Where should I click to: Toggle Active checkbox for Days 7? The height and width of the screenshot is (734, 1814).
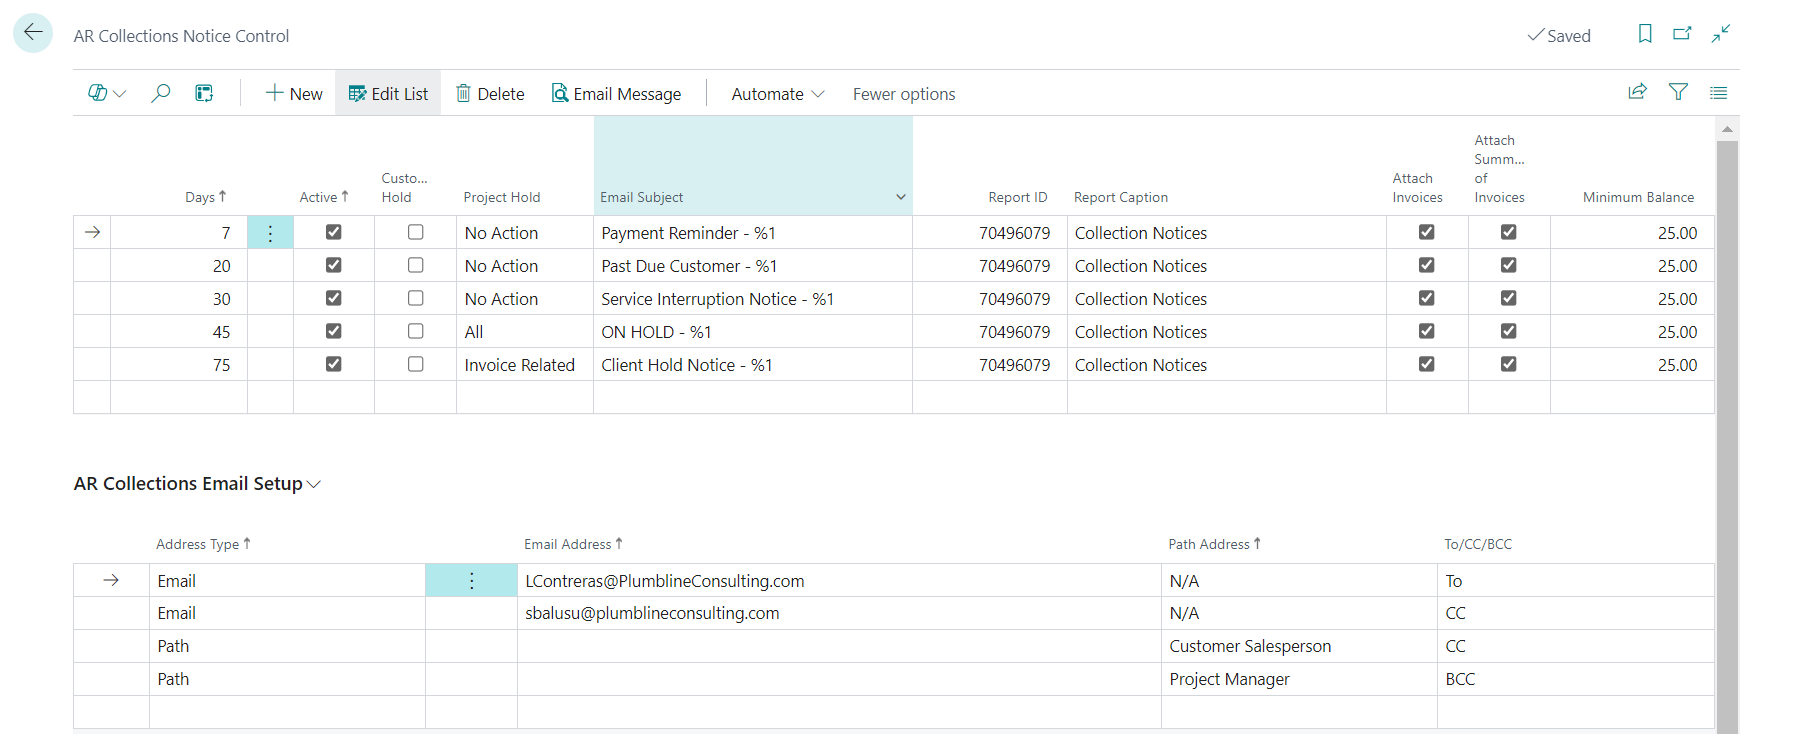coord(334,232)
